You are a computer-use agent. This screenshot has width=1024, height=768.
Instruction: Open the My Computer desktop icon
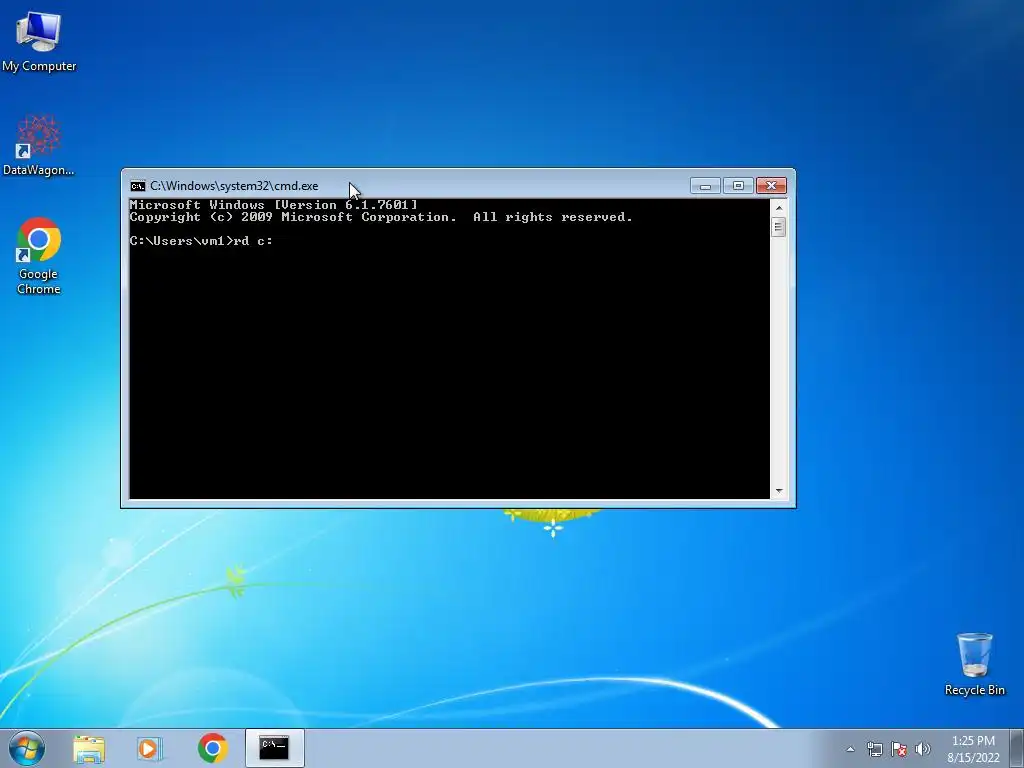(39, 39)
